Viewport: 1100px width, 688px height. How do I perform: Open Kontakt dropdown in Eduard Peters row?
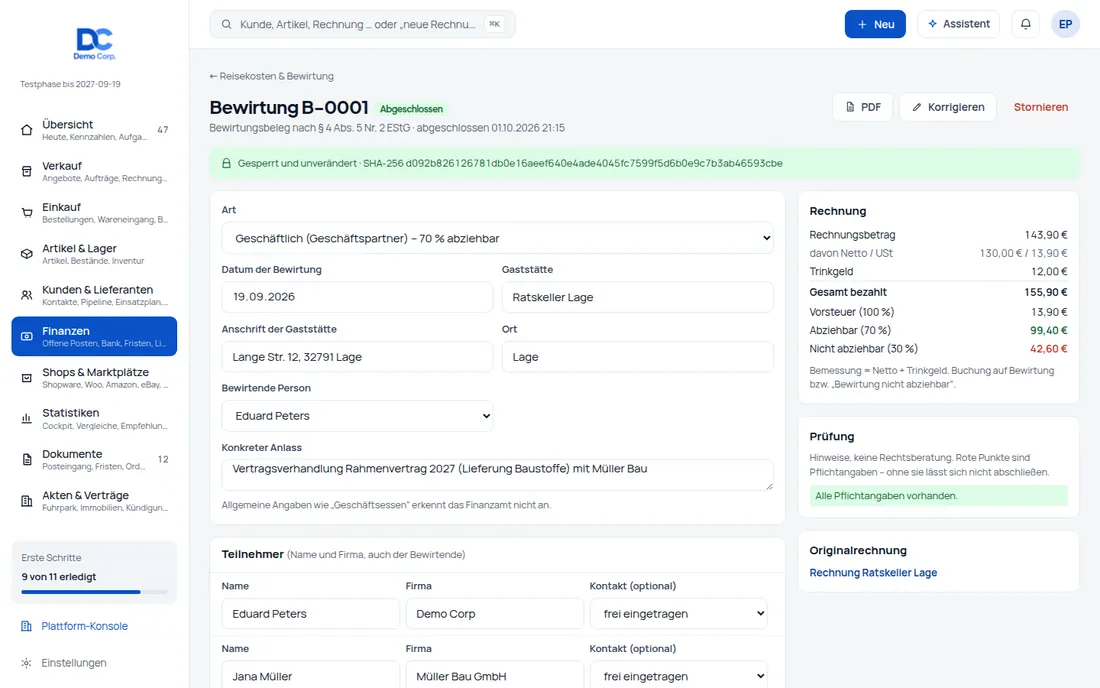point(678,614)
